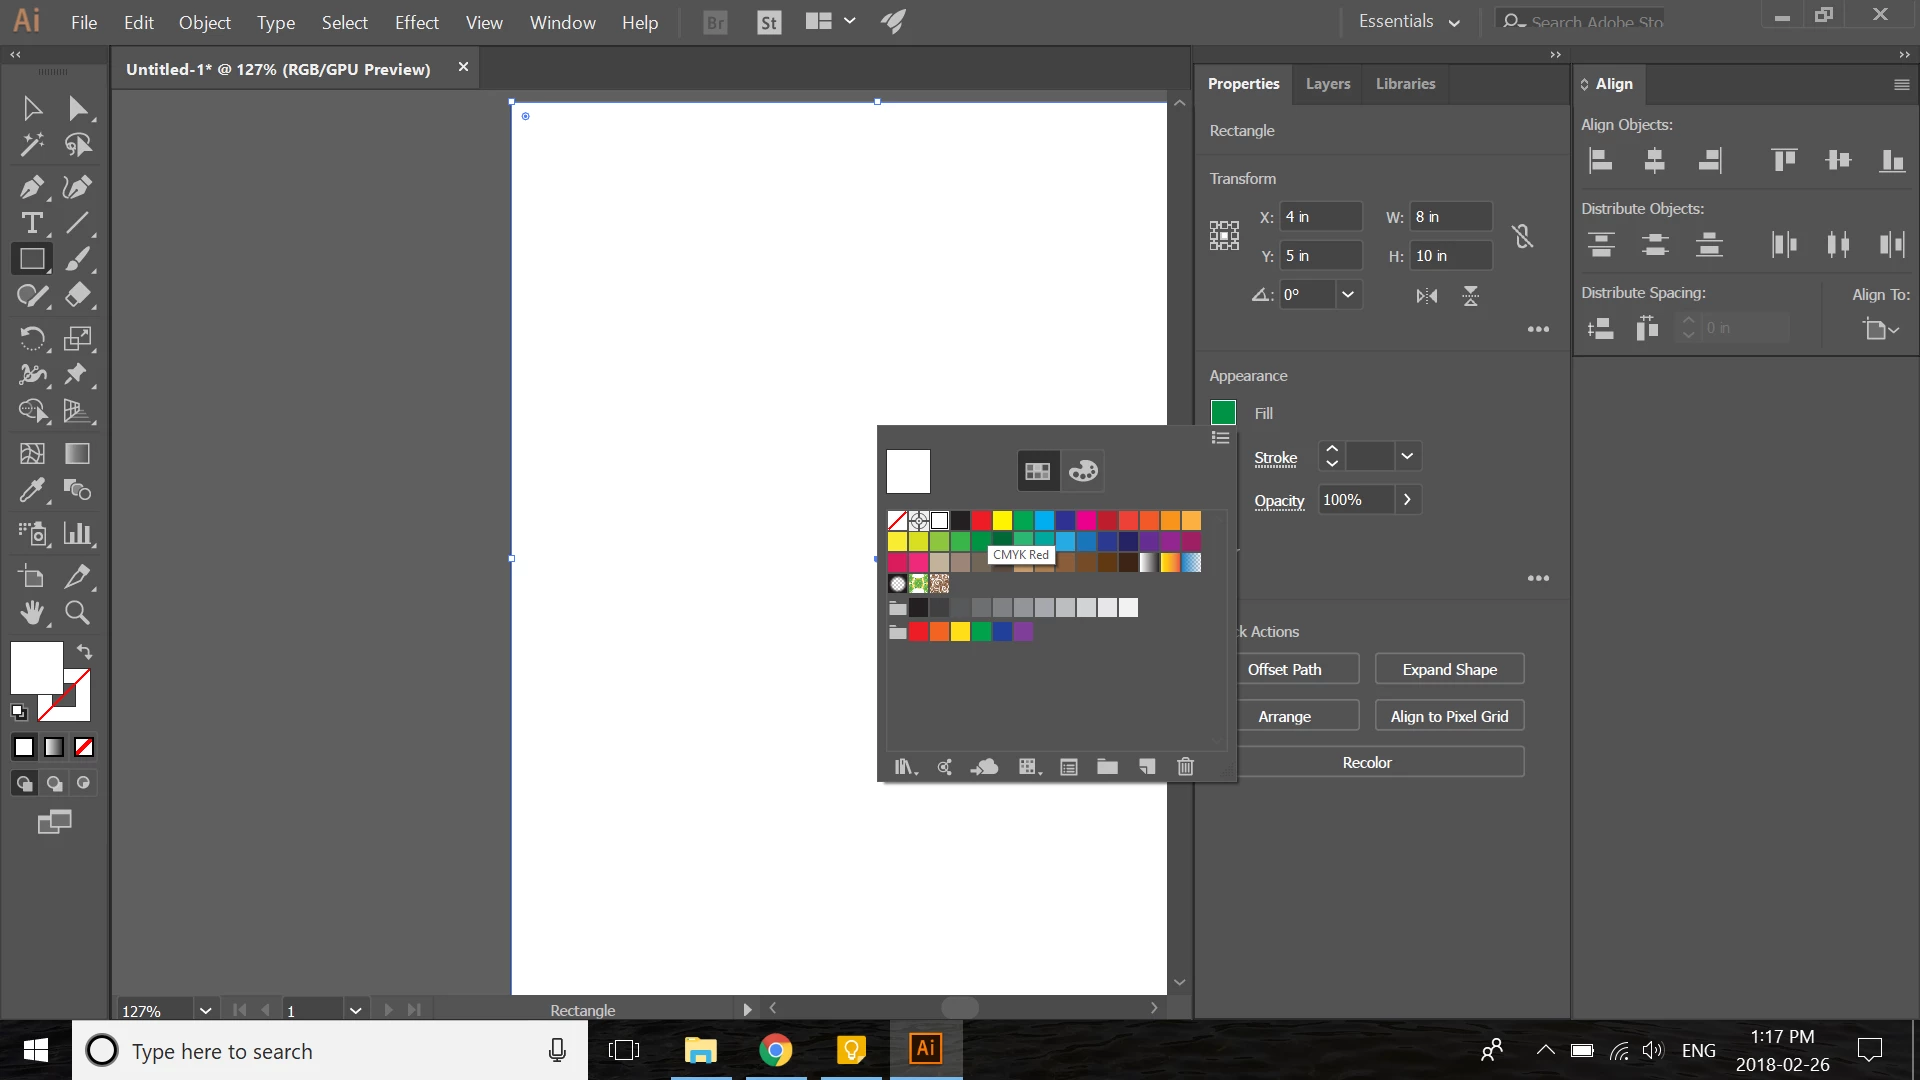This screenshot has height=1080, width=1920.
Task: Click the Expand Shape button
Action: click(x=1449, y=669)
